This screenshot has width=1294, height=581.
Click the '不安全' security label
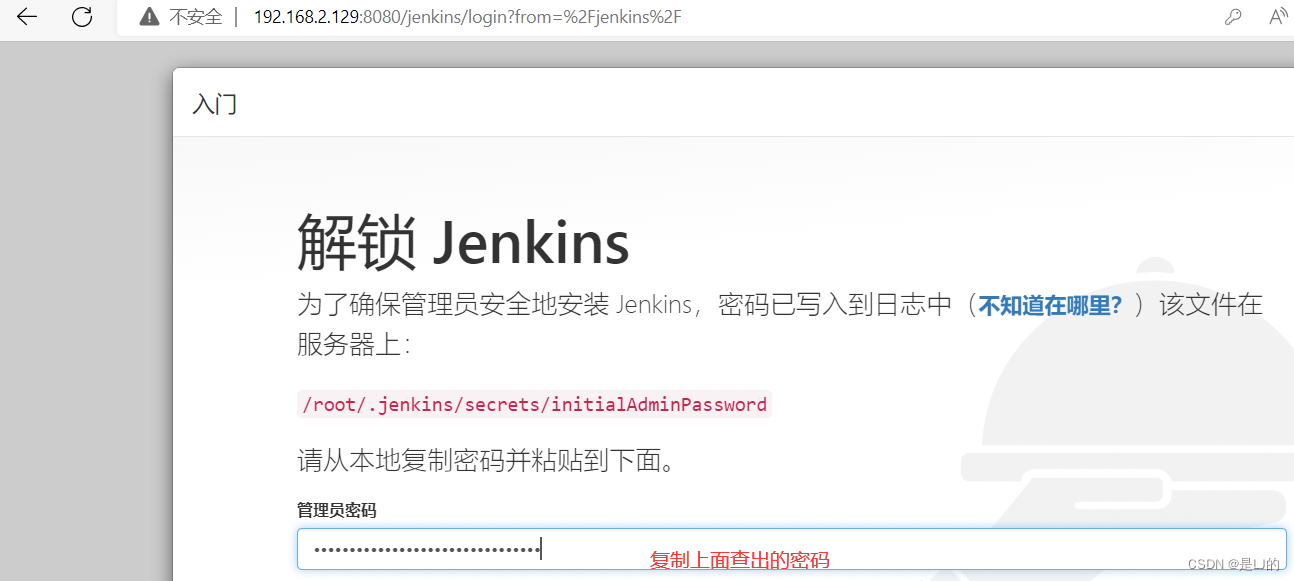tap(196, 17)
